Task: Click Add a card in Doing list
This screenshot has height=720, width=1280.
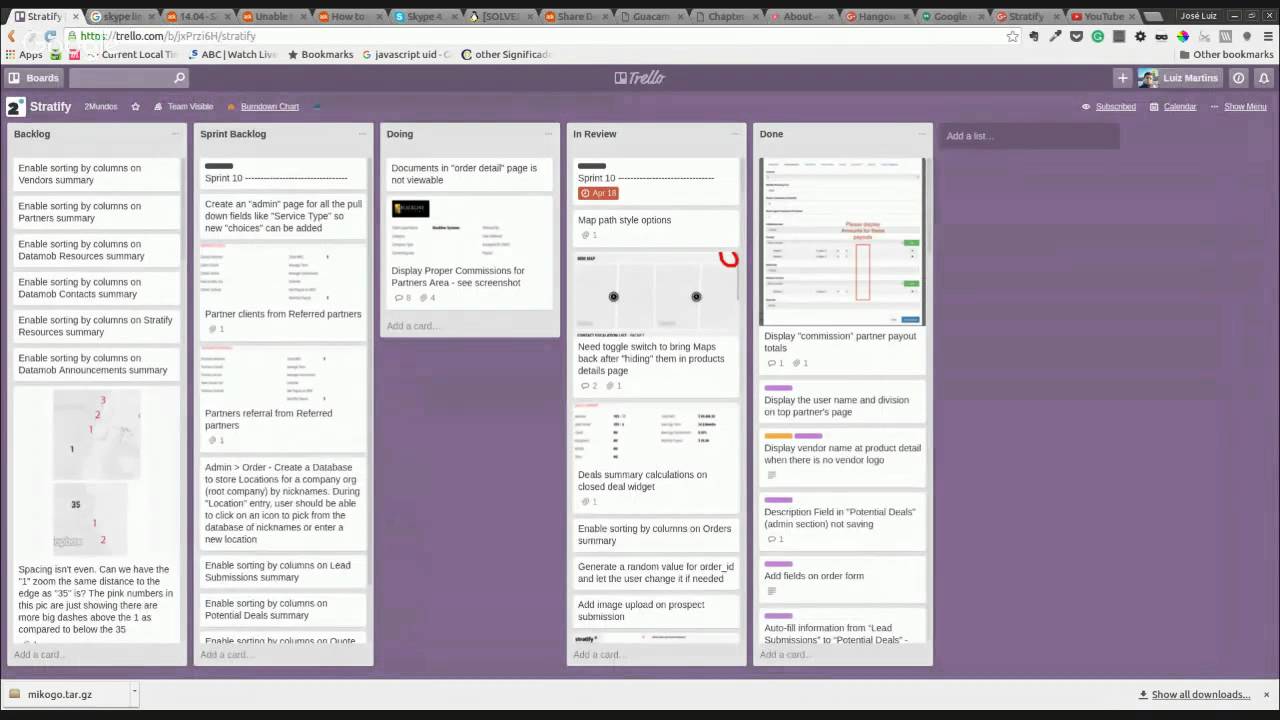Action: 413,326
